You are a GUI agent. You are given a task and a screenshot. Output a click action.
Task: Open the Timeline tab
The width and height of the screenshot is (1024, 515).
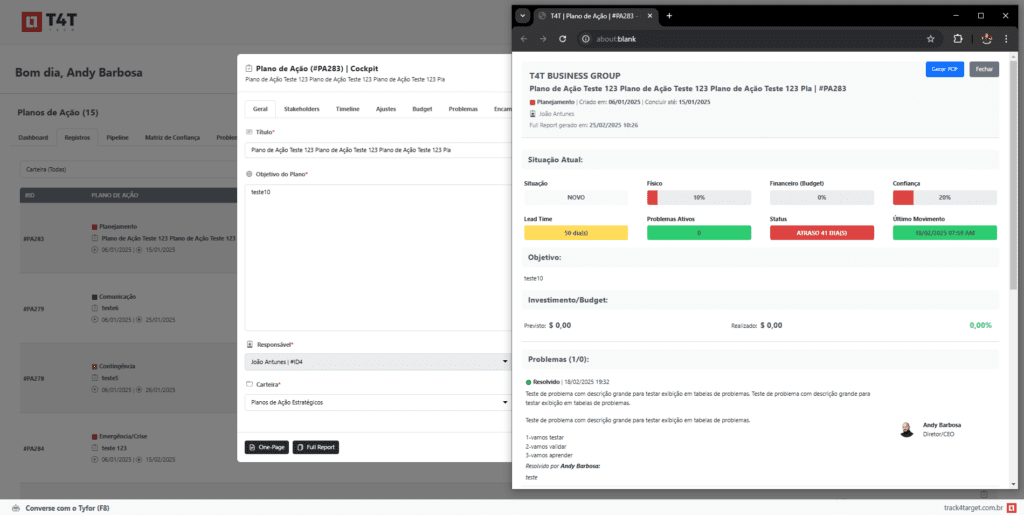click(348, 108)
